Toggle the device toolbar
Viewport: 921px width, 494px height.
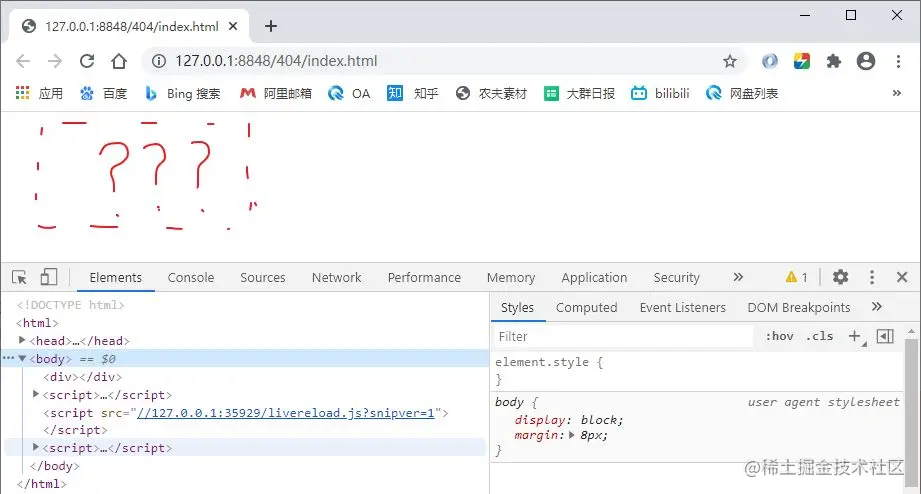click(49, 277)
